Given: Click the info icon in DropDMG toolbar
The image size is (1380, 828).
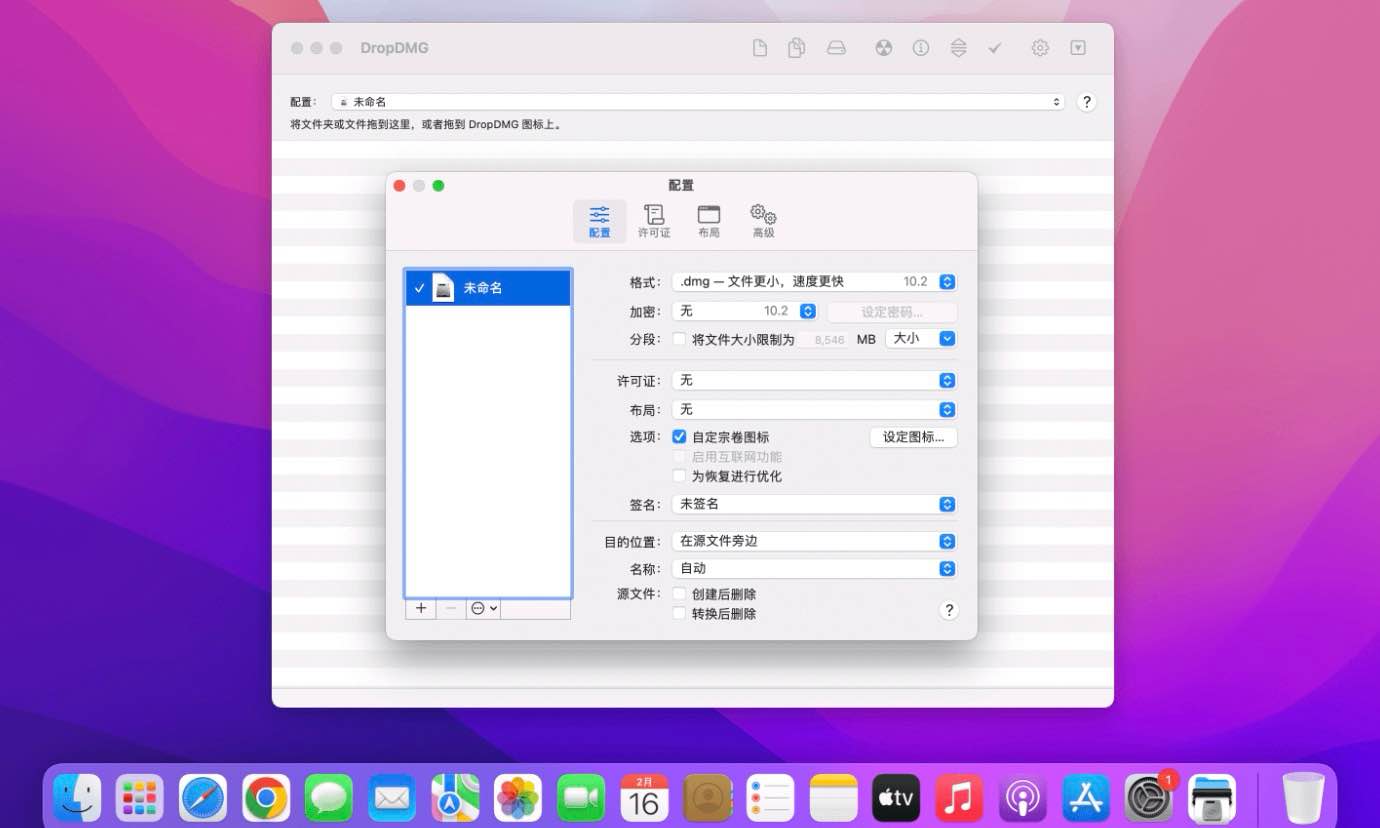Looking at the screenshot, I should [921, 48].
